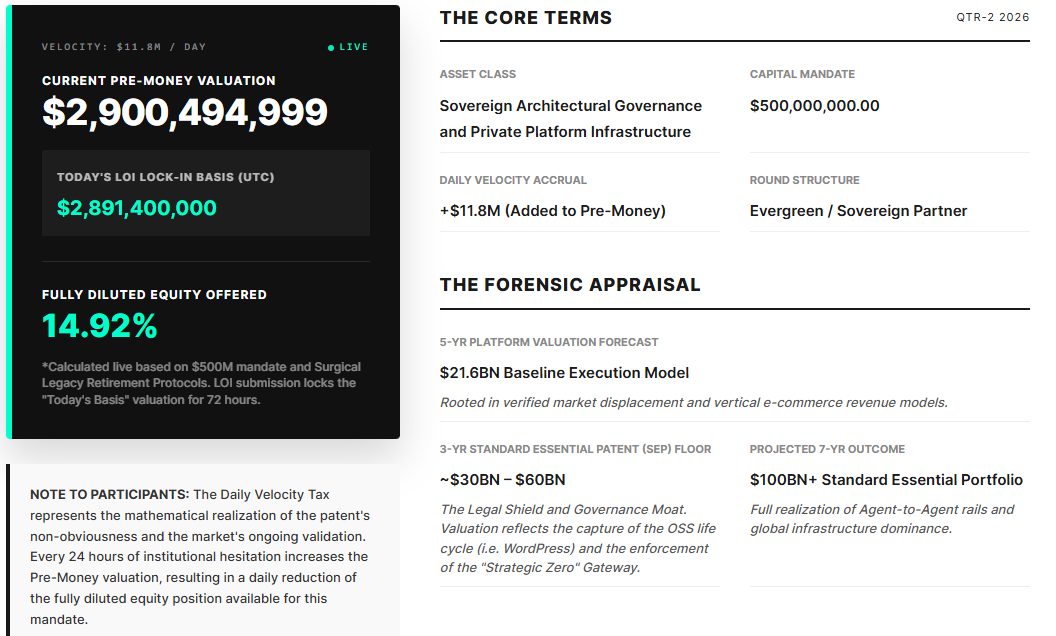Click the green LIVE status dot

coord(331,48)
